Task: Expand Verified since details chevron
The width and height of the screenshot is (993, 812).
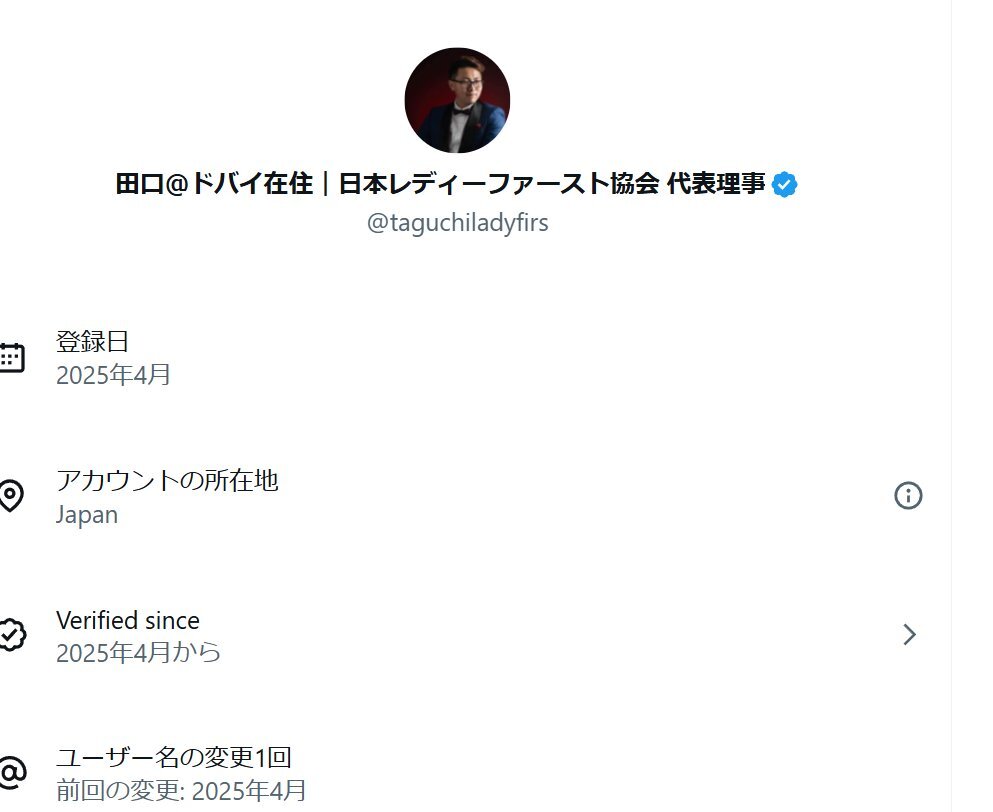Action: pos(909,635)
